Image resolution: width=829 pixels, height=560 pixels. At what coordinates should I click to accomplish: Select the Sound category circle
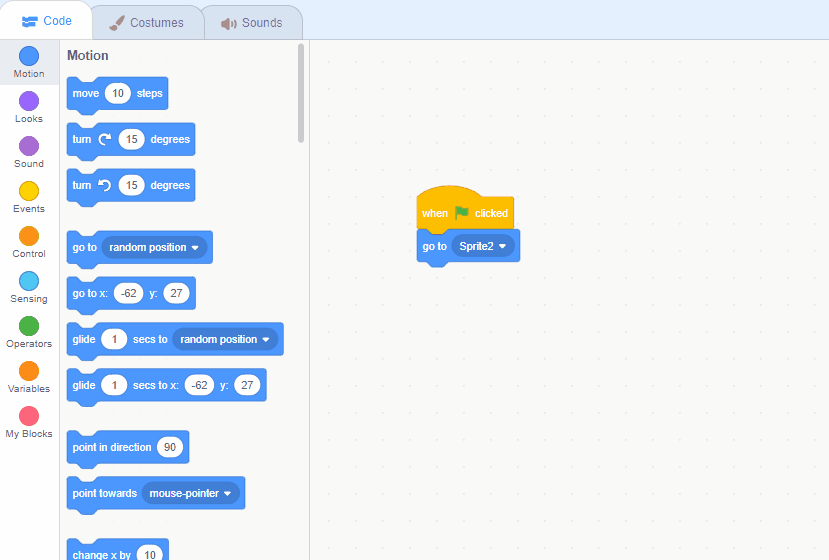[x=29, y=146]
